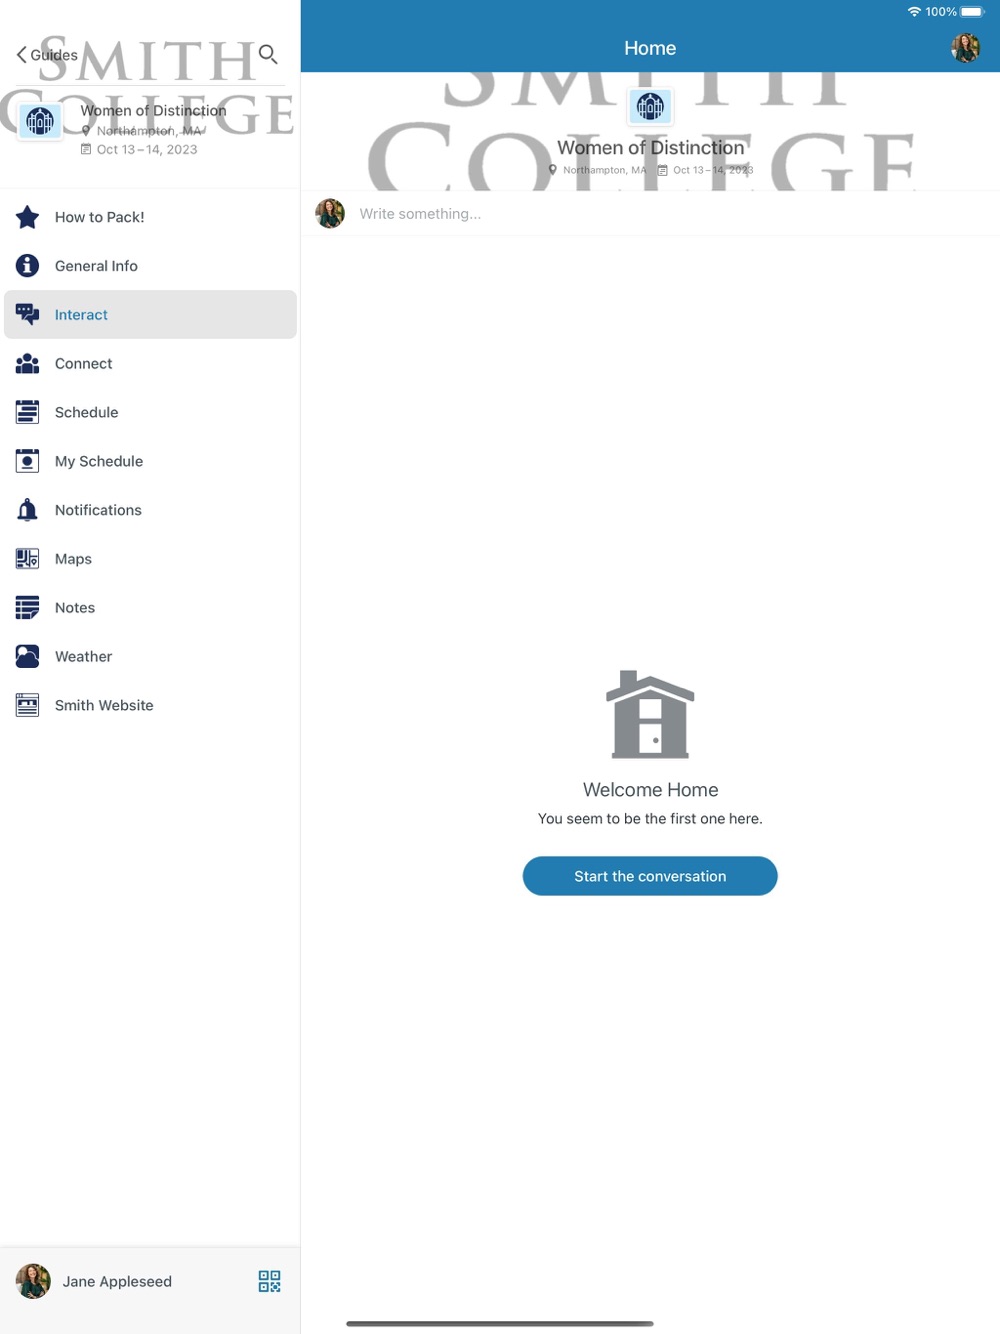The height and width of the screenshot is (1334, 1000).
Task: Open the Notifications bell icon
Action: [27, 510]
